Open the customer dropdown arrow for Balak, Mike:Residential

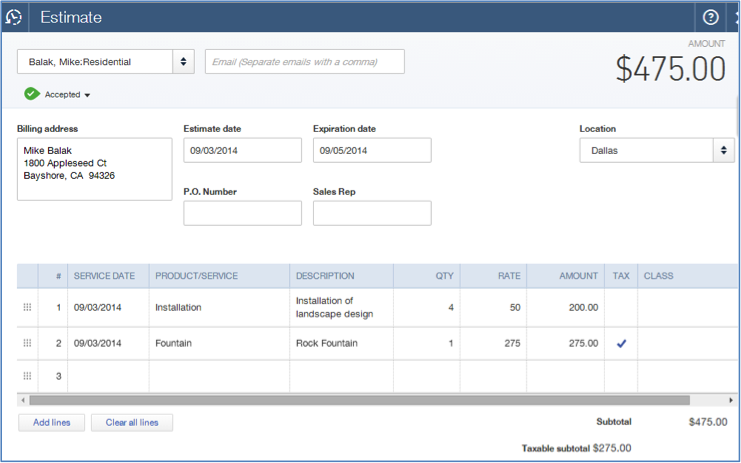(x=183, y=61)
